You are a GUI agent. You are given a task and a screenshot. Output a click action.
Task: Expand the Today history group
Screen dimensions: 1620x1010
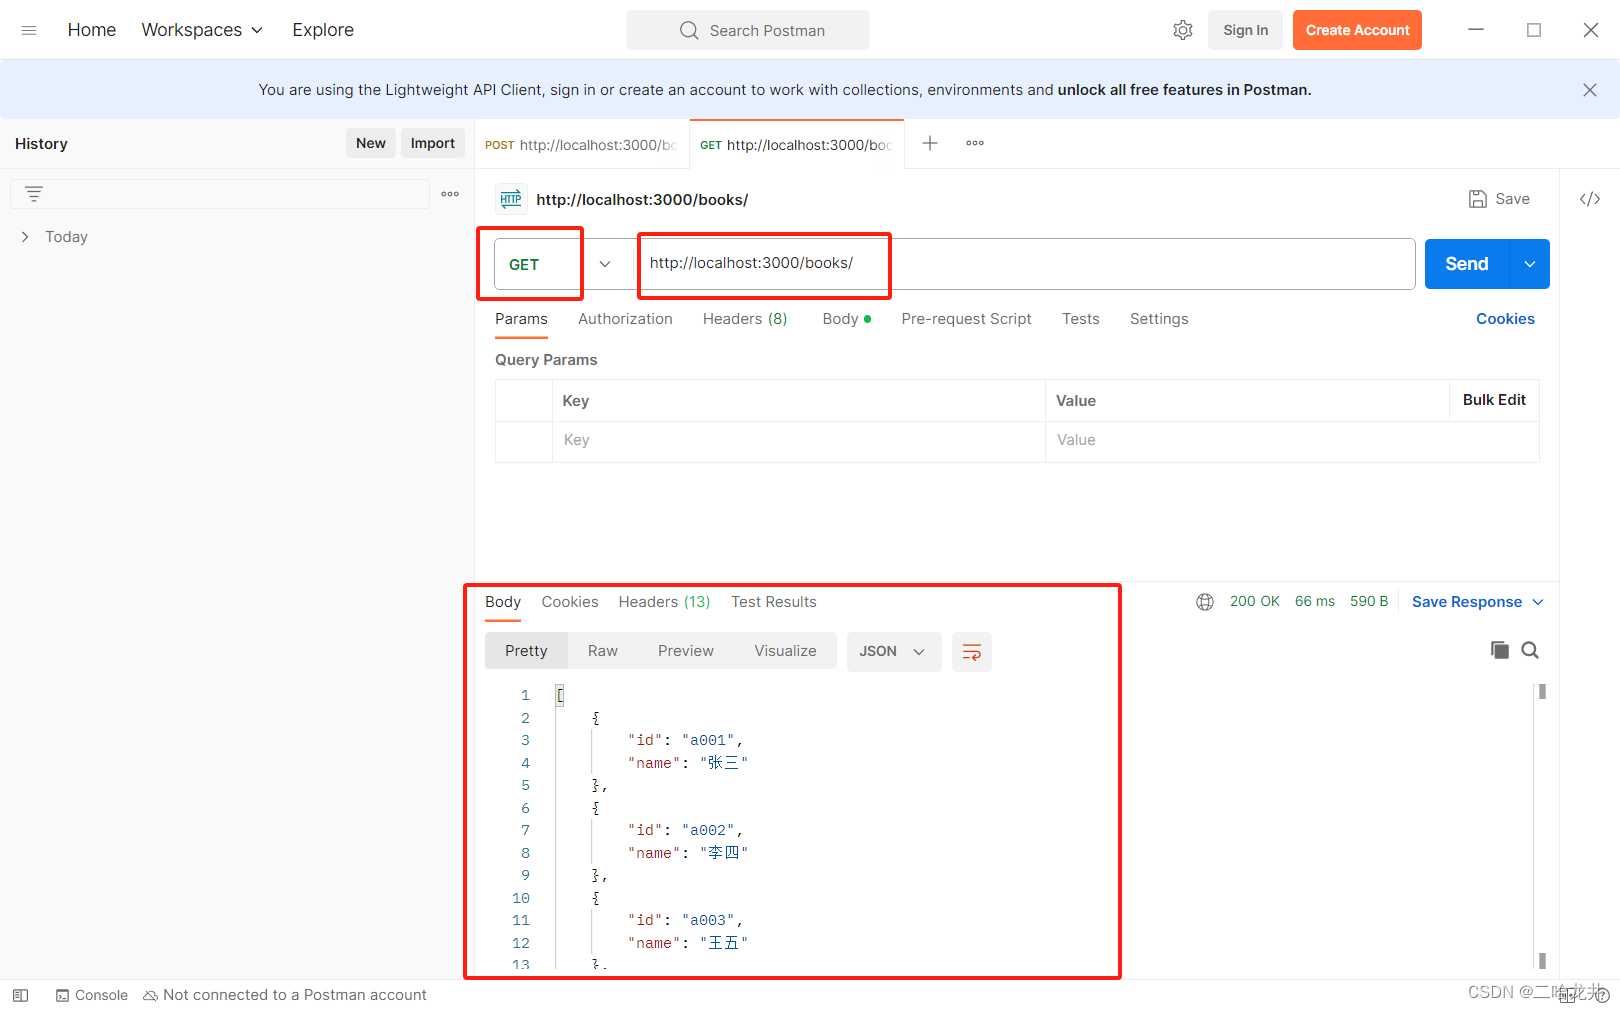[x=25, y=237]
